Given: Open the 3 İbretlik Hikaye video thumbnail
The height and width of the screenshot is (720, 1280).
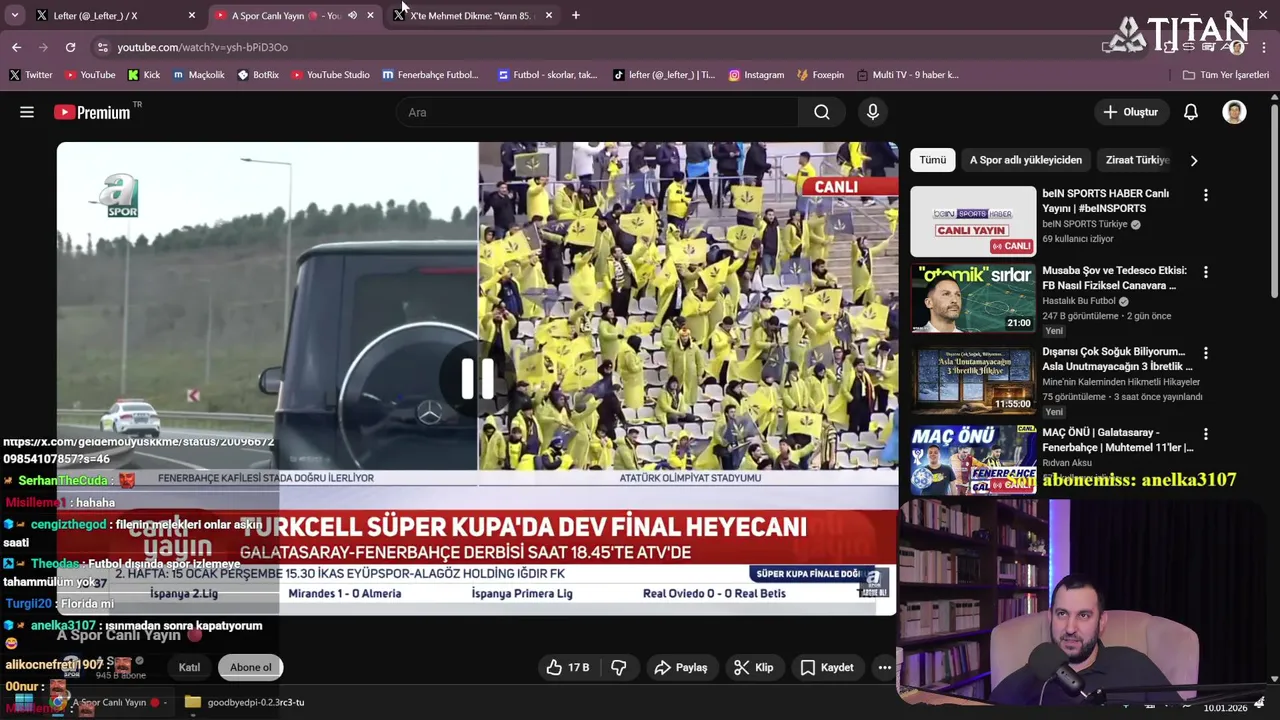Looking at the screenshot, I should click(973, 379).
